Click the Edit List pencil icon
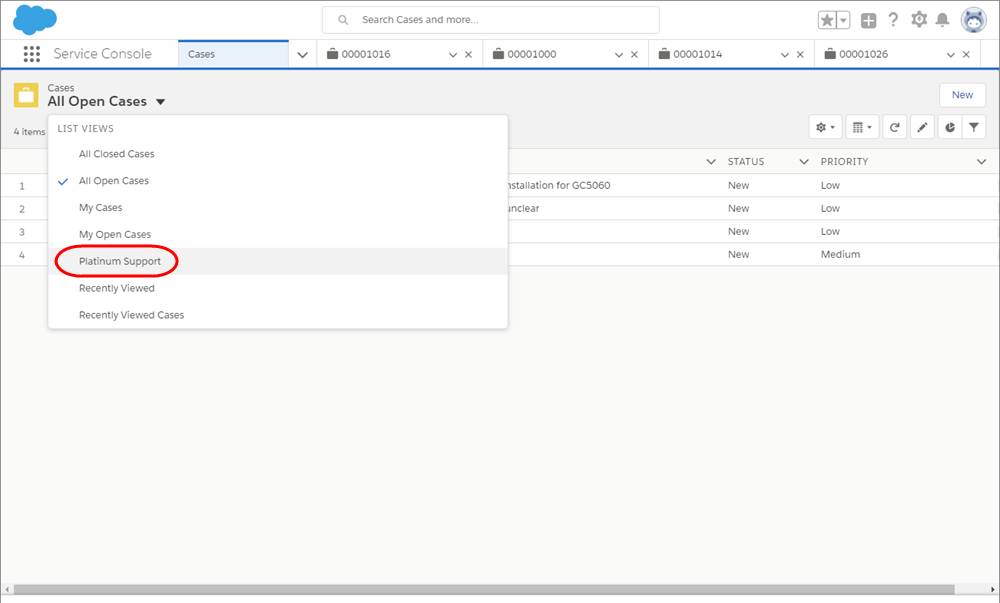This screenshot has width=1000, height=603. [x=922, y=127]
